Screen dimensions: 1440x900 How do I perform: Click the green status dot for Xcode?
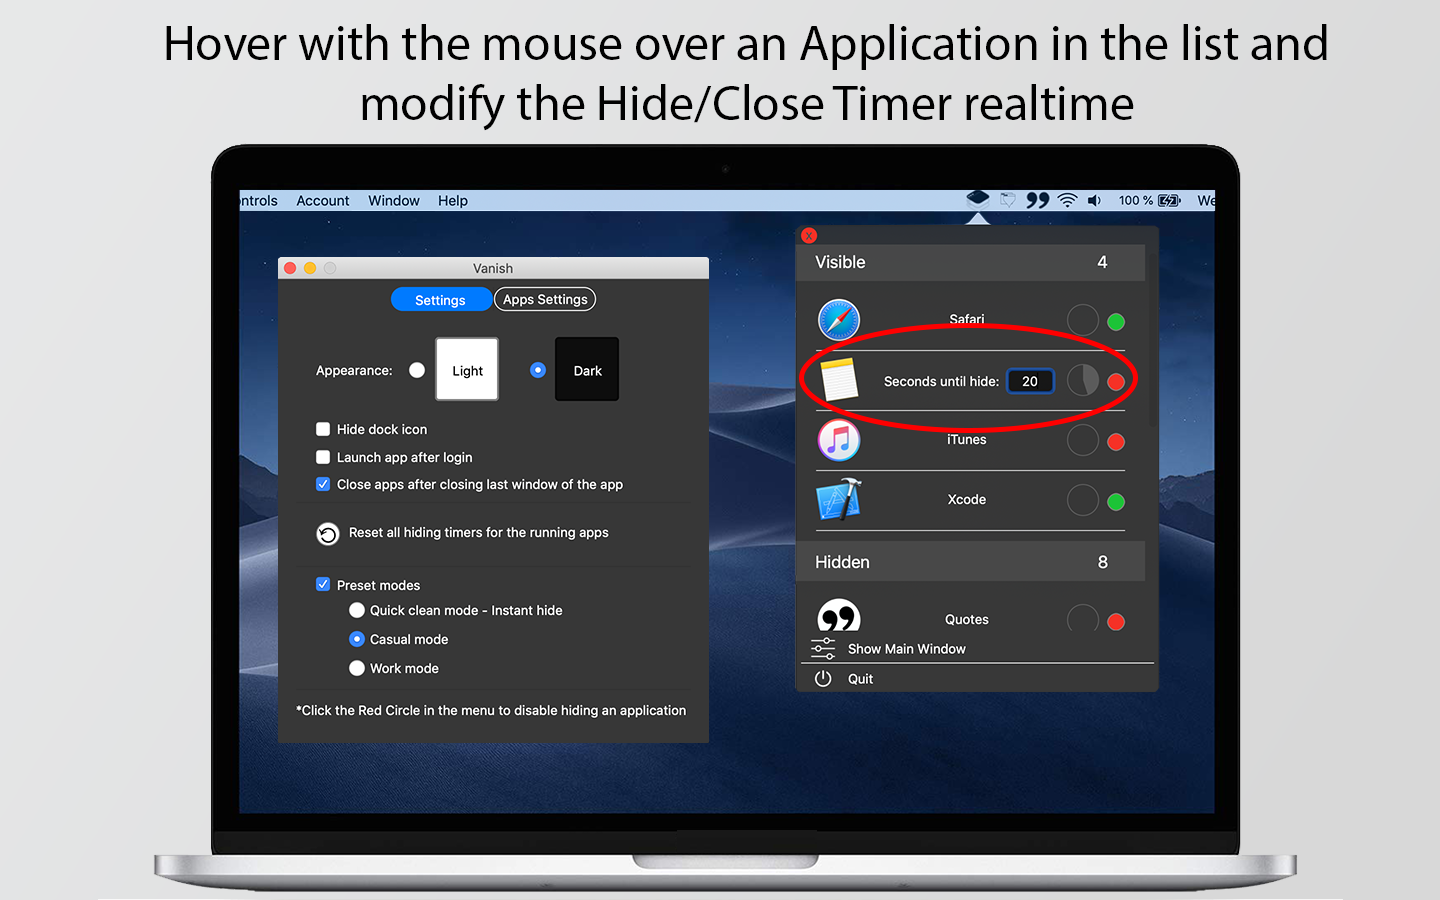click(x=1116, y=502)
